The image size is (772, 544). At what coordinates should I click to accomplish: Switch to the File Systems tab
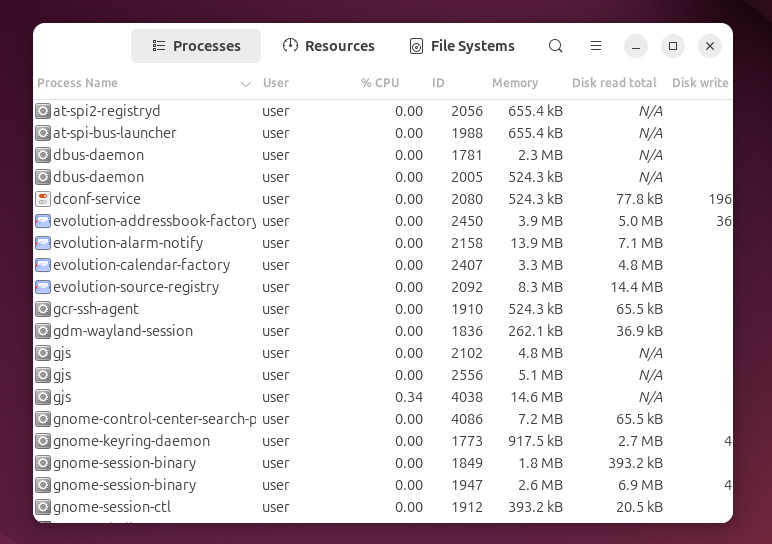click(462, 46)
